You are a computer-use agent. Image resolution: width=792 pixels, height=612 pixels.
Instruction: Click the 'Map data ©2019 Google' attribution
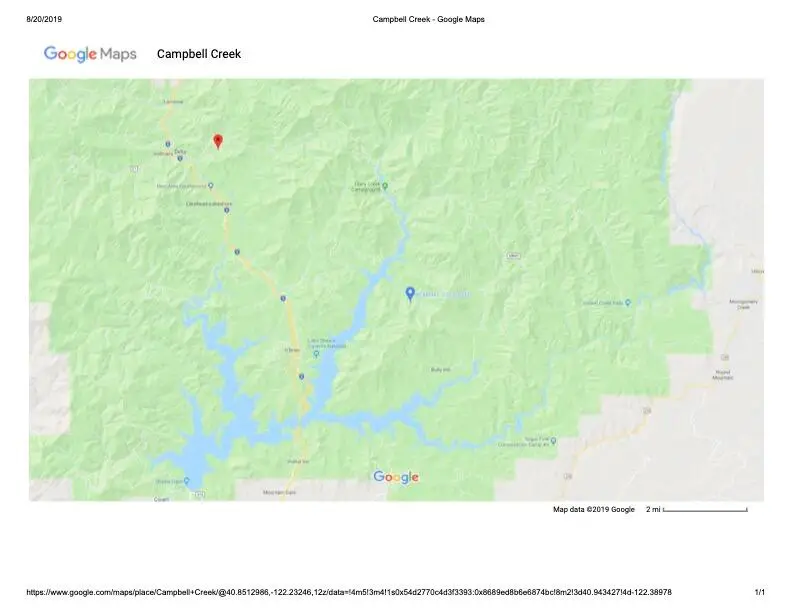[x=593, y=509]
